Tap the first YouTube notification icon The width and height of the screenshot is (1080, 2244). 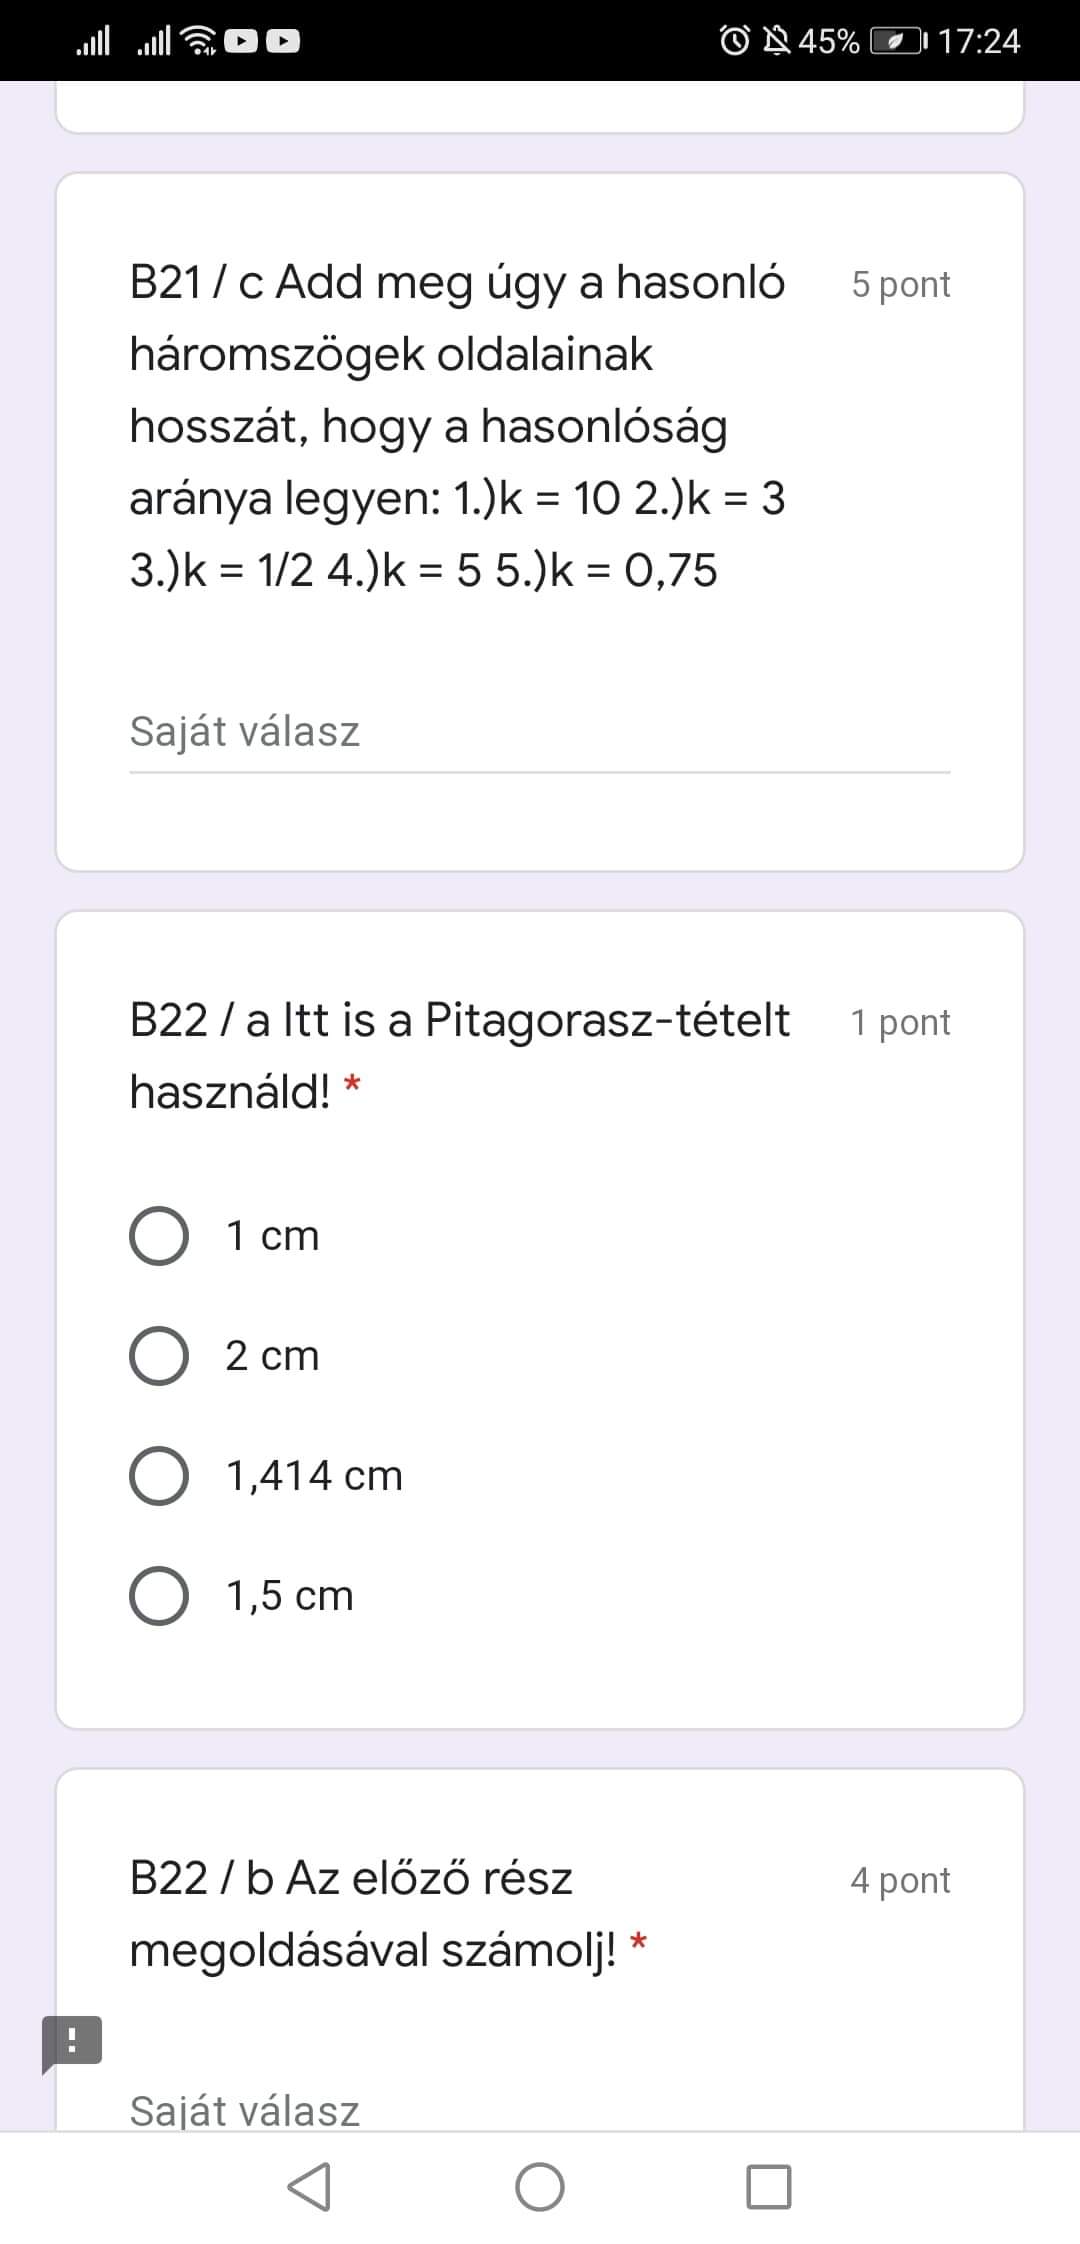[x=241, y=41]
